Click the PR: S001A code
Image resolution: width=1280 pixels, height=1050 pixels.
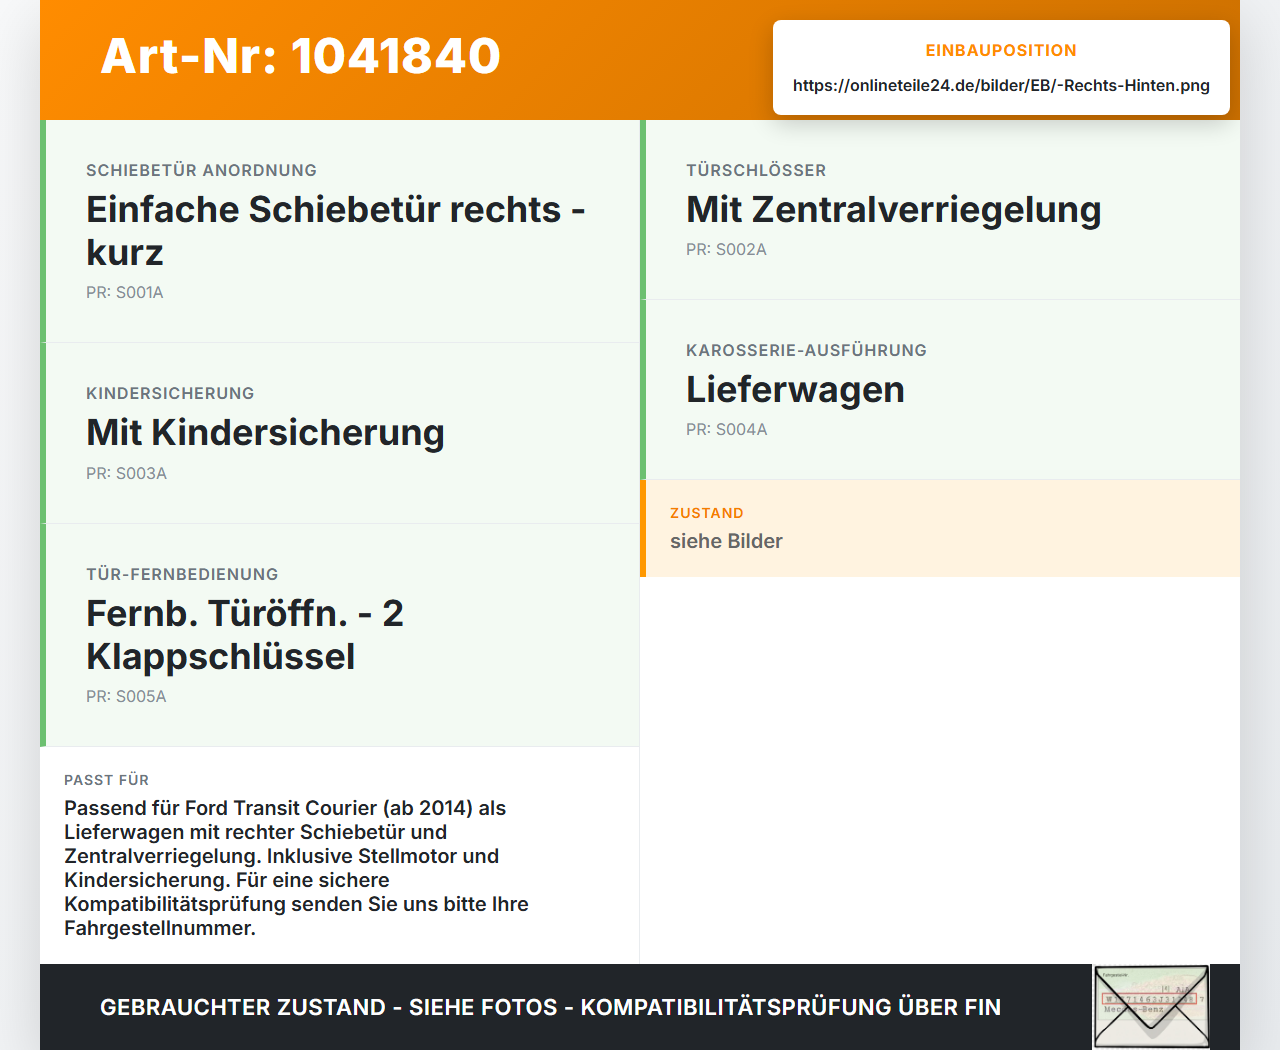[x=125, y=292]
